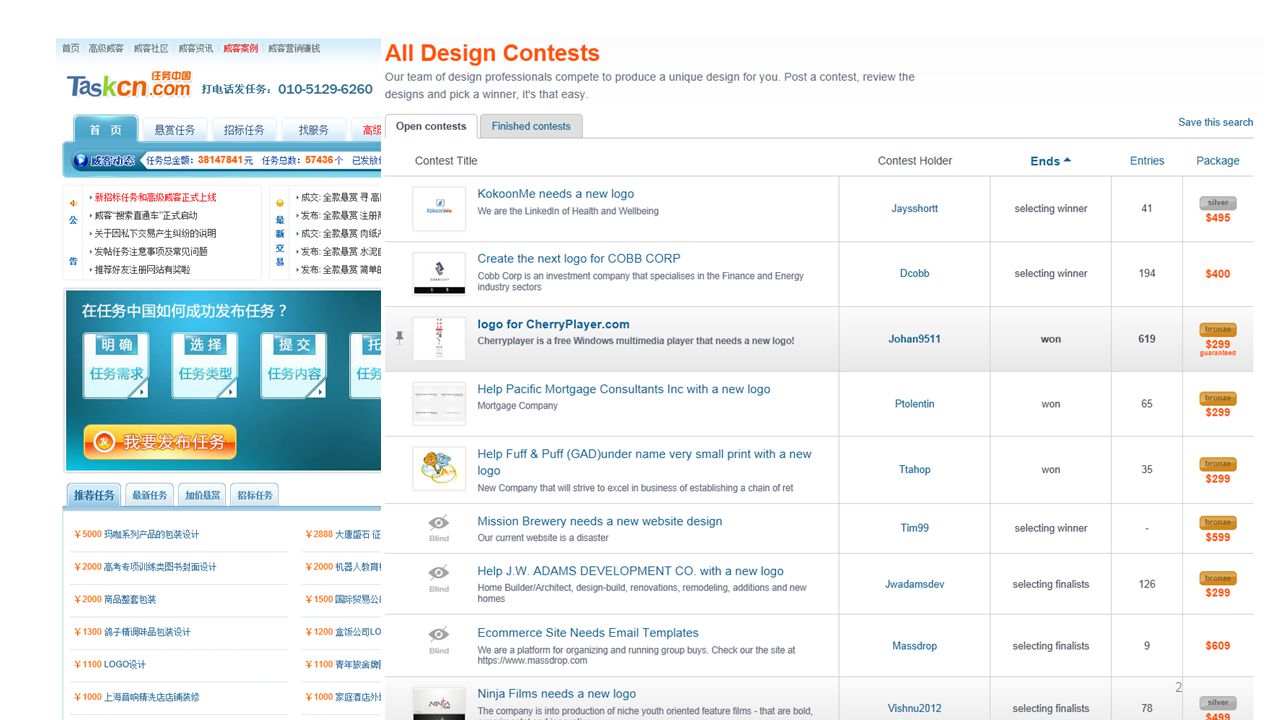This screenshot has height=720, width=1280.
Task: Click the 选择 任务类型 step card
Action: point(205,366)
